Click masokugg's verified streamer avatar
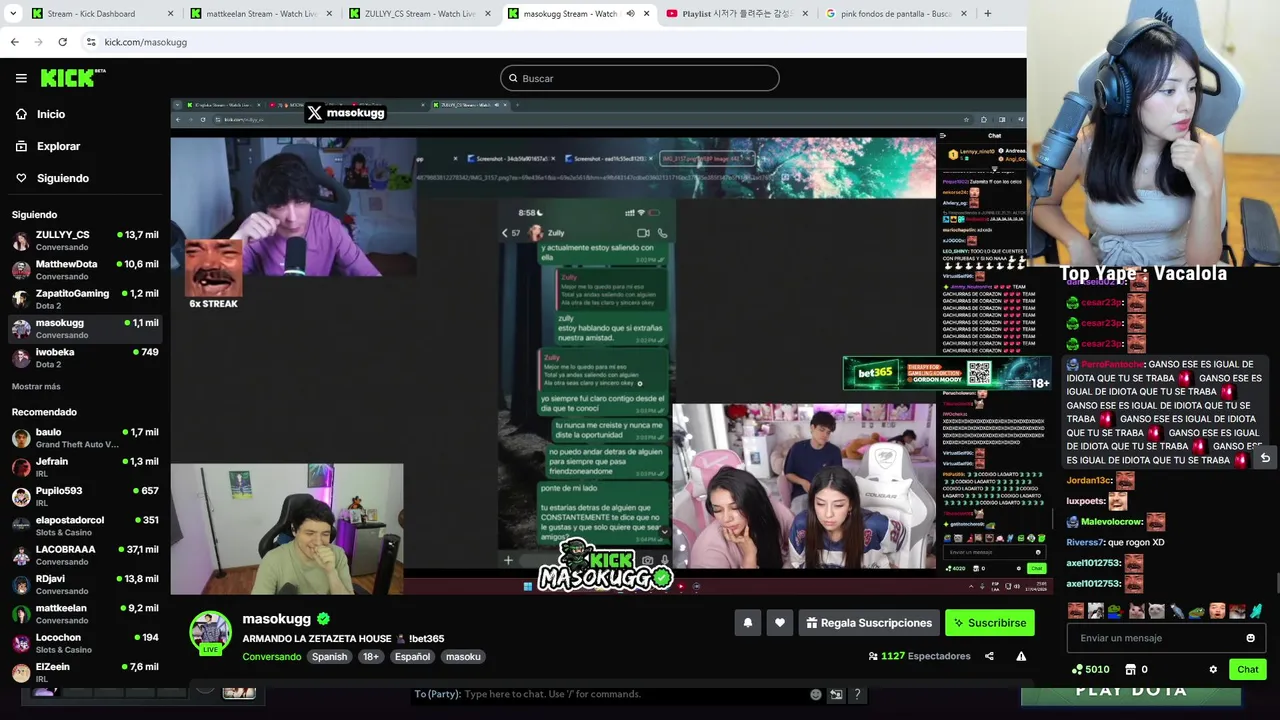Viewport: 1280px width, 720px height. click(210, 632)
